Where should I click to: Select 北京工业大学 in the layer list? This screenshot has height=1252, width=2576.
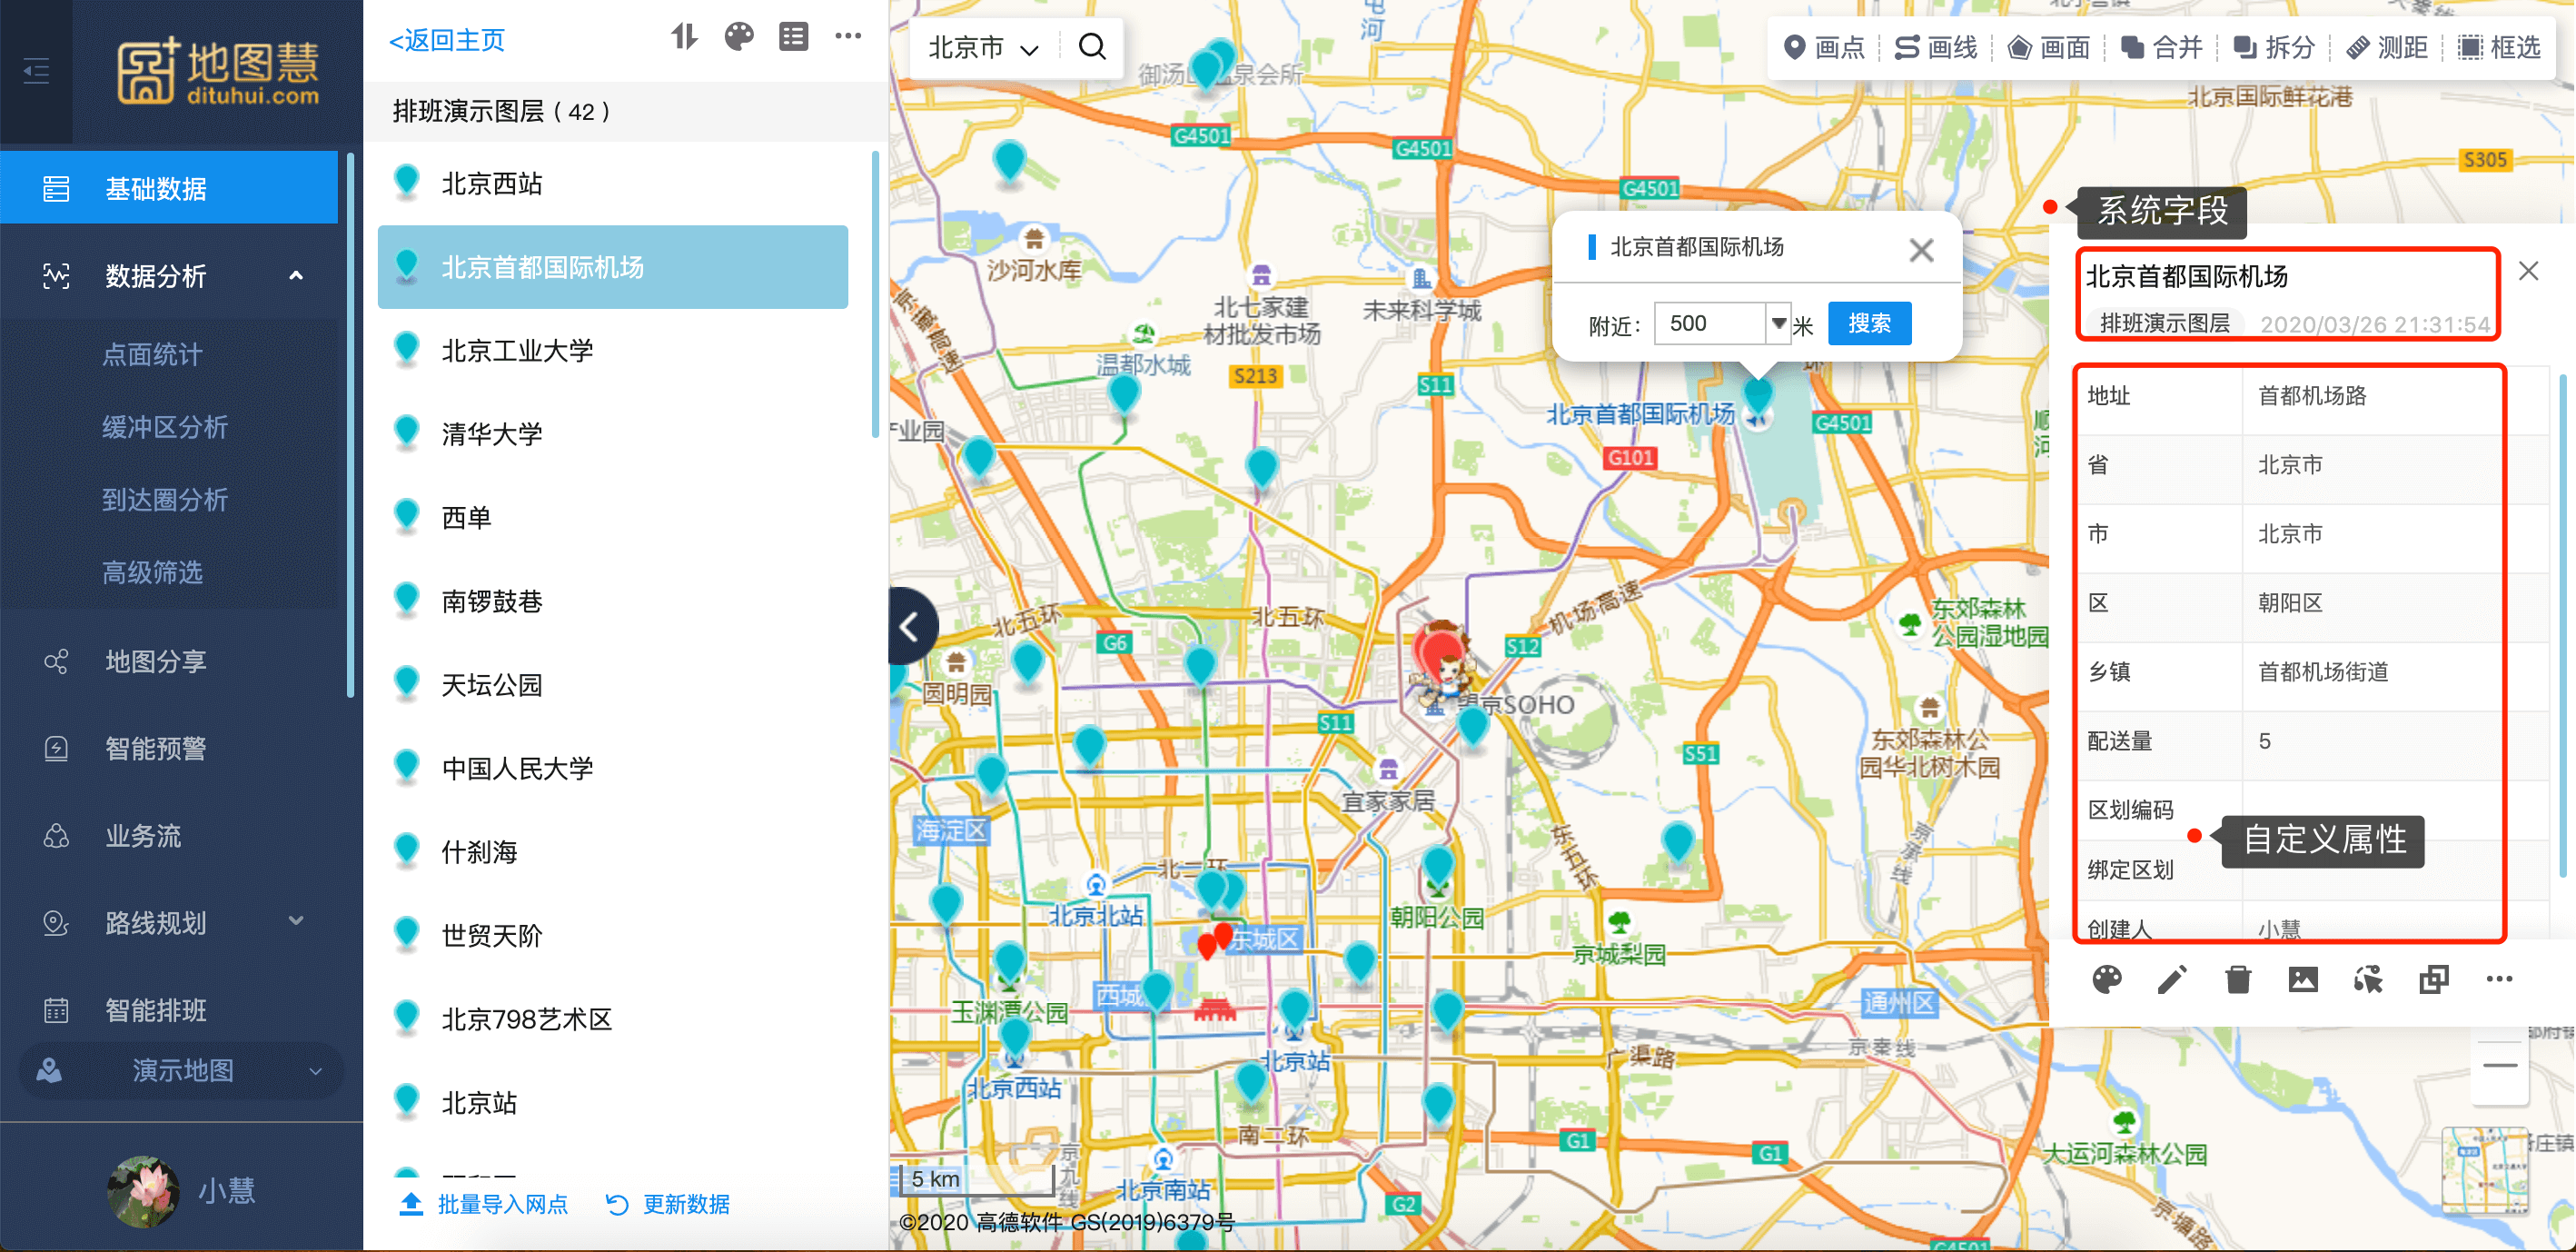tap(613, 351)
